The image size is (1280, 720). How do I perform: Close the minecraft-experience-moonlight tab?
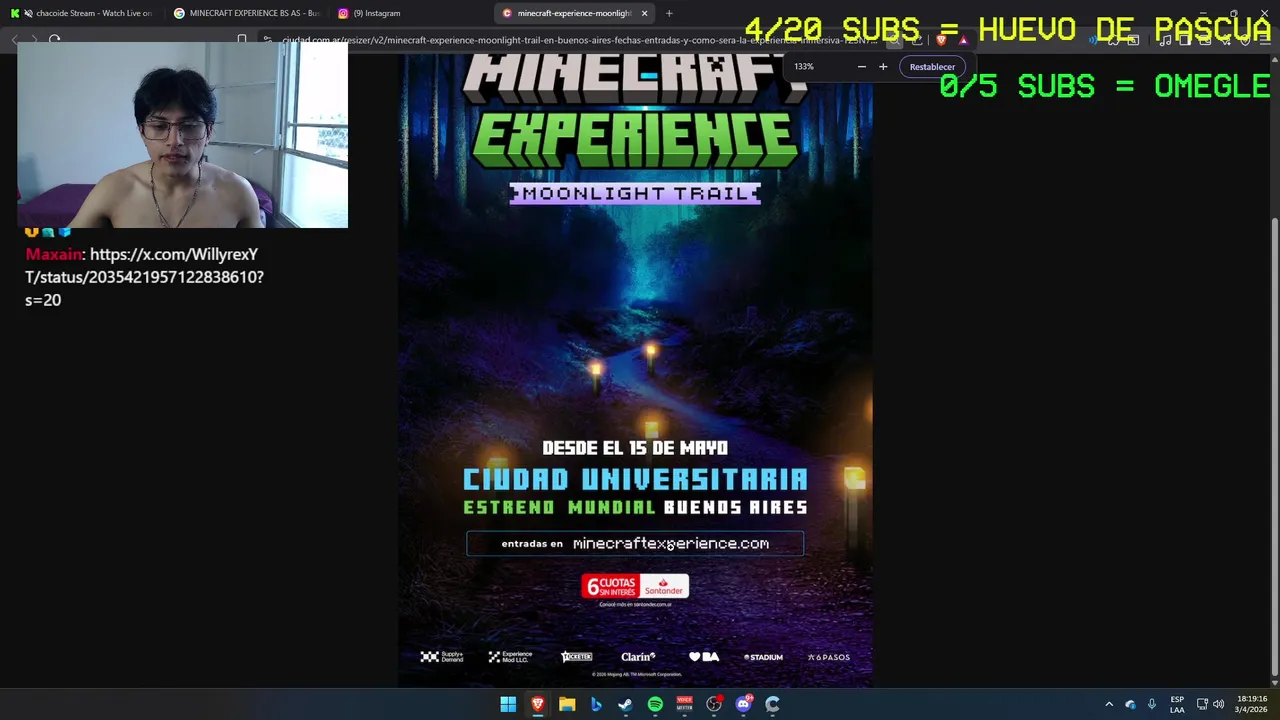coord(645,13)
